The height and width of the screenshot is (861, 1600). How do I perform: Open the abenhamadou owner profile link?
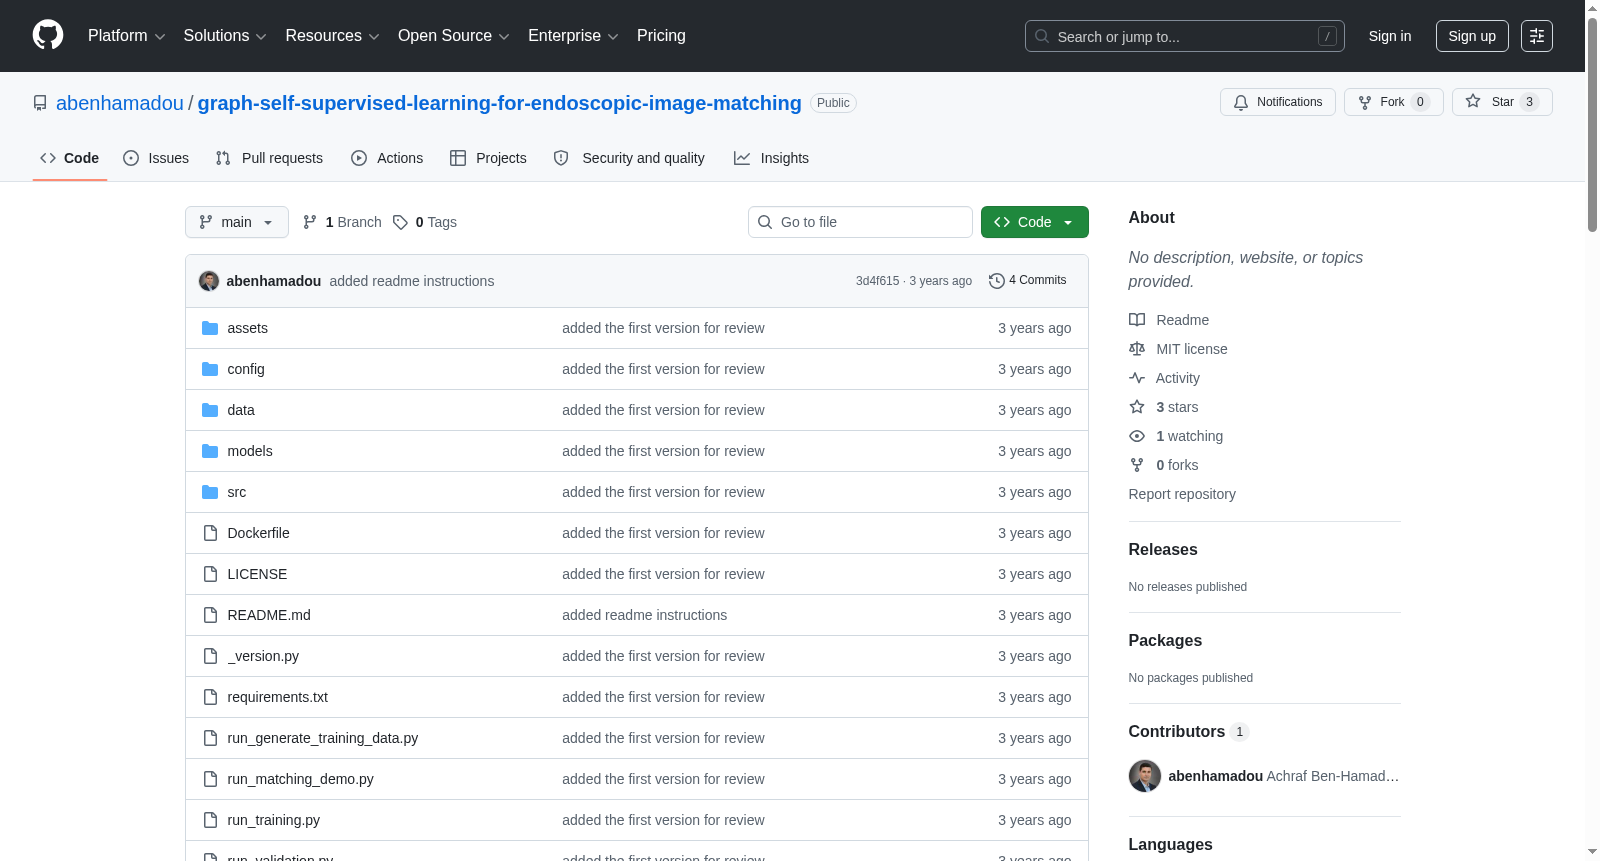tap(120, 103)
